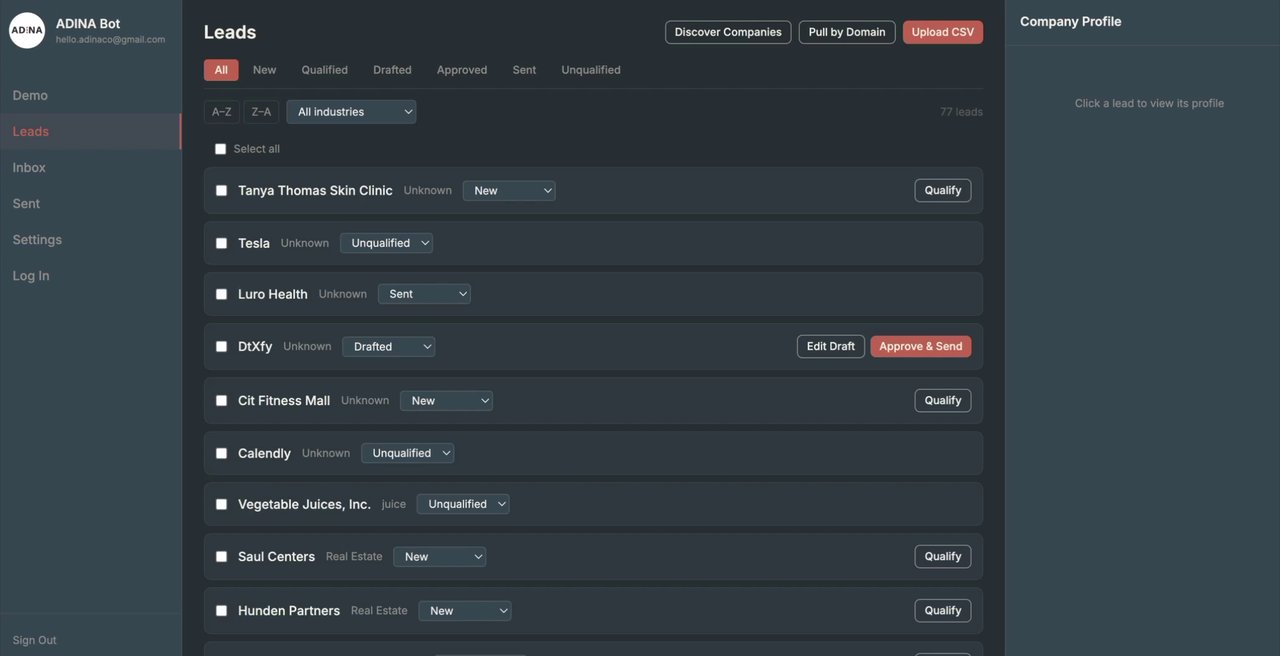Switch to the Sent filter tab
The height and width of the screenshot is (656, 1280).
524,70
